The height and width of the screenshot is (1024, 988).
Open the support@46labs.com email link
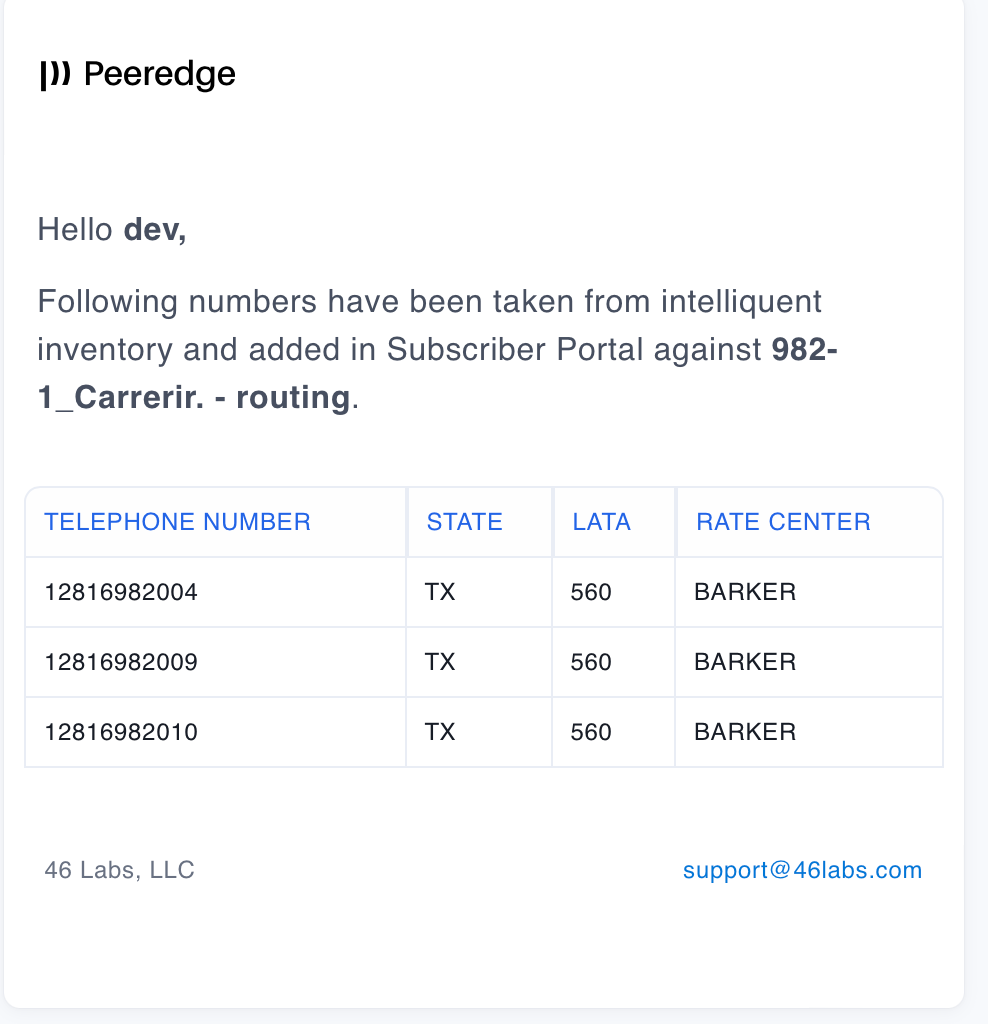tap(803, 870)
